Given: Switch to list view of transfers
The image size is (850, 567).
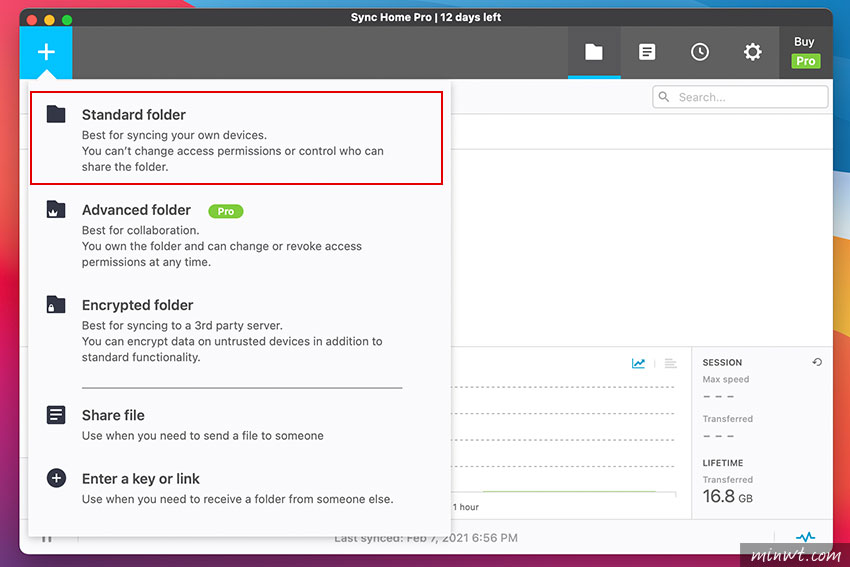Looking at the screenshot, I should [671, 363].
